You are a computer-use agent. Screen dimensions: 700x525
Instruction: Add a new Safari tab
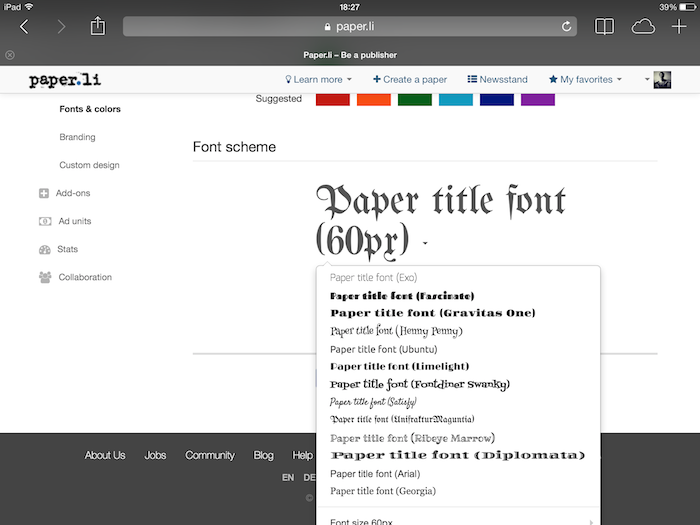pyautogui.click(x=679, y=26)
